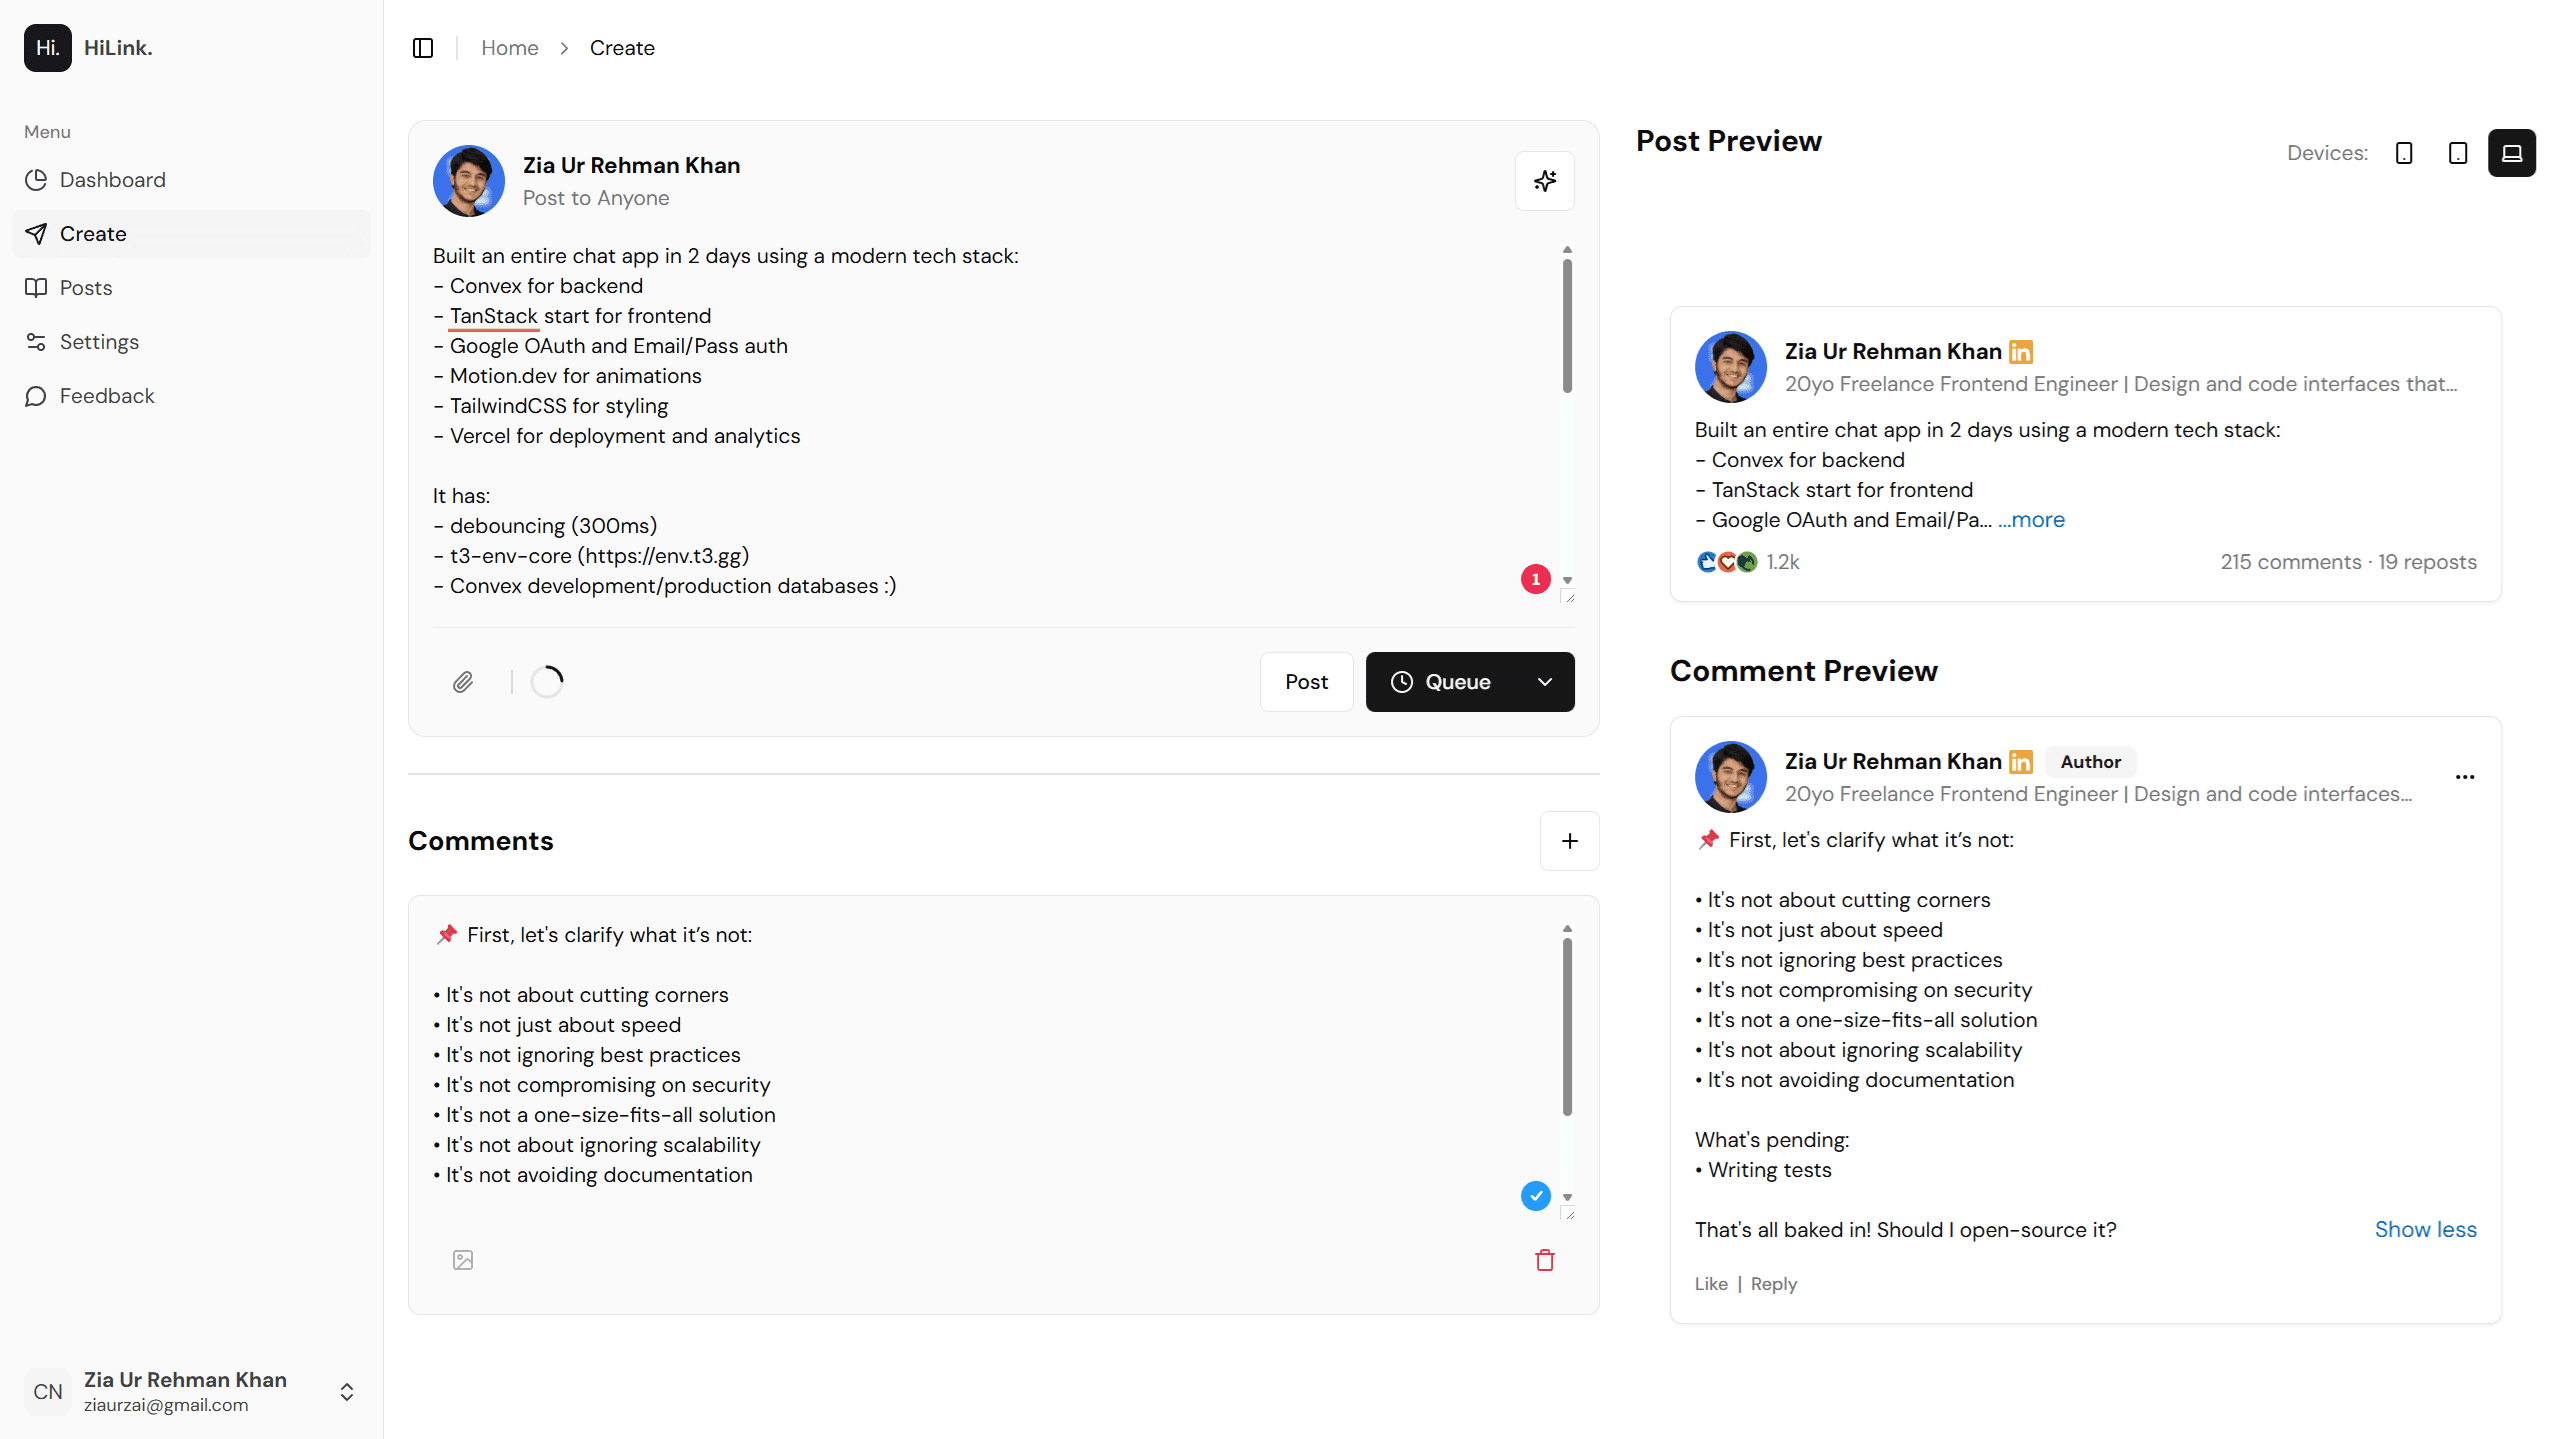Image resolution: width=2559 pixels, height=1439 pixels.
Task: Click the HiLink logo icon
Action: coord(47,47)
